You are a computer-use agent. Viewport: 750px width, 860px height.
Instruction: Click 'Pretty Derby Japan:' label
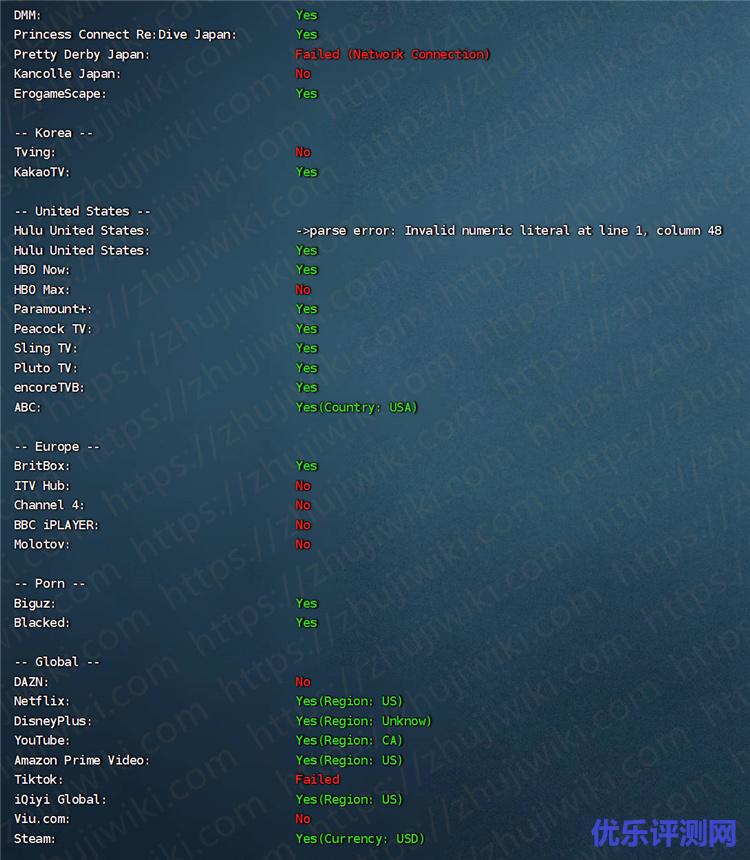(x=82, y=54)
